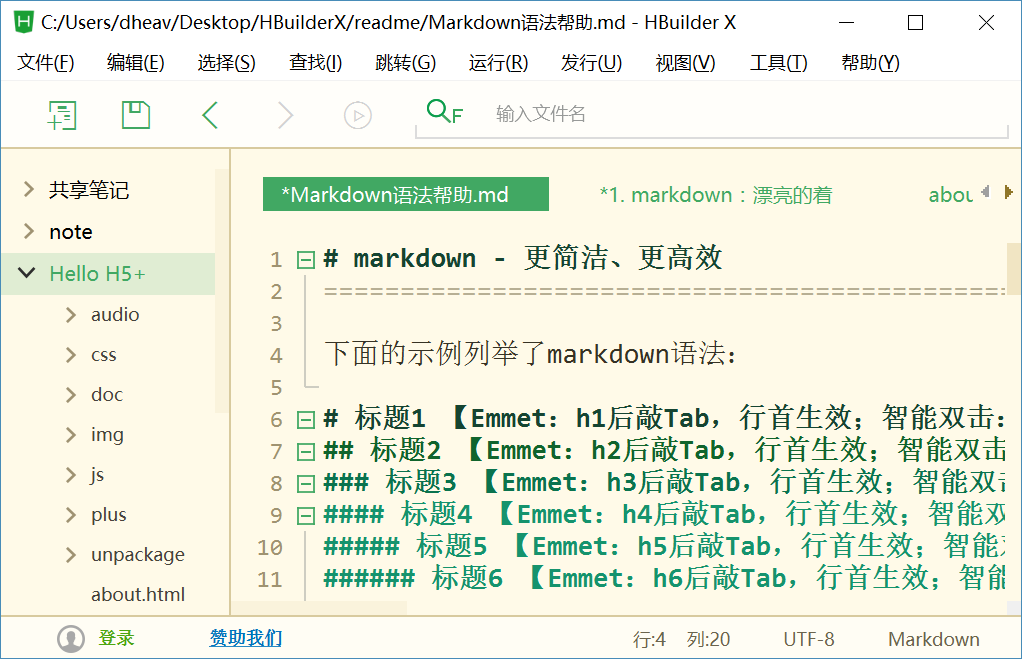
Task: Click 登录 to sign in
Action: click(116, 638)
